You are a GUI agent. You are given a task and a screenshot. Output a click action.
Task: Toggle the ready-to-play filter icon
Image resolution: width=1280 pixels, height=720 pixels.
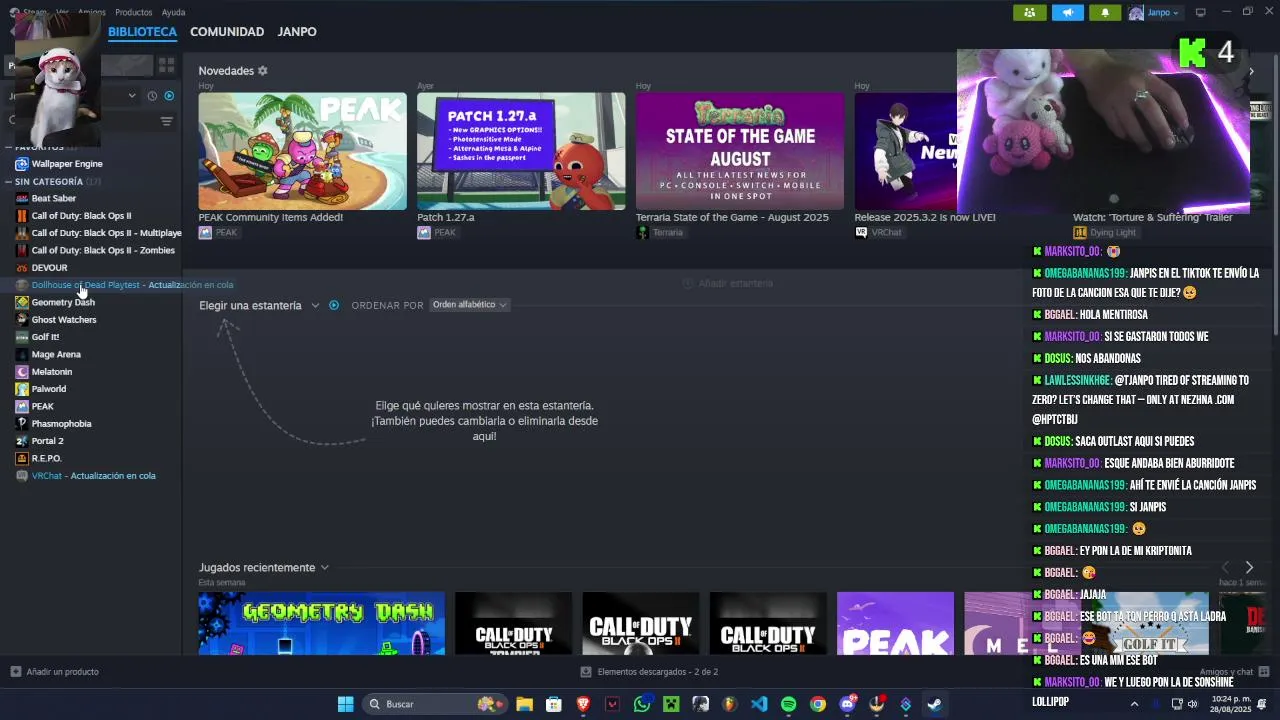click(169, 96)
